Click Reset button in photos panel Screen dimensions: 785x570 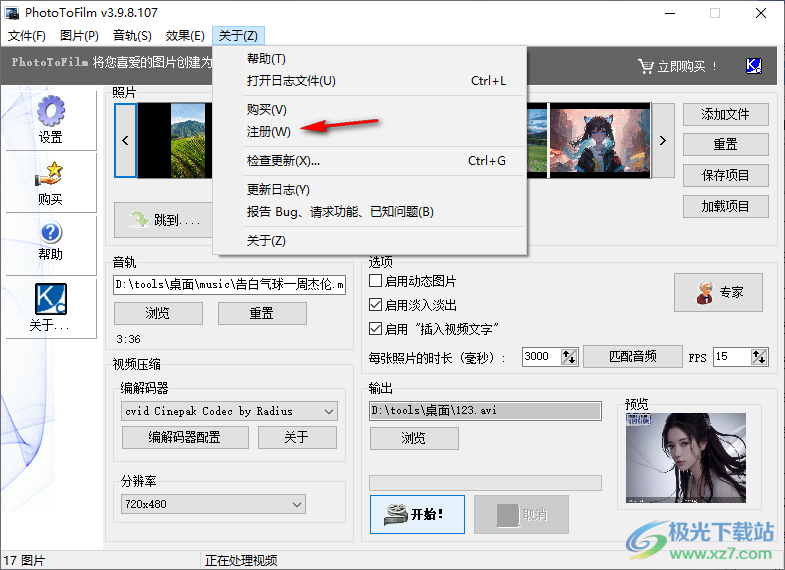725,145
